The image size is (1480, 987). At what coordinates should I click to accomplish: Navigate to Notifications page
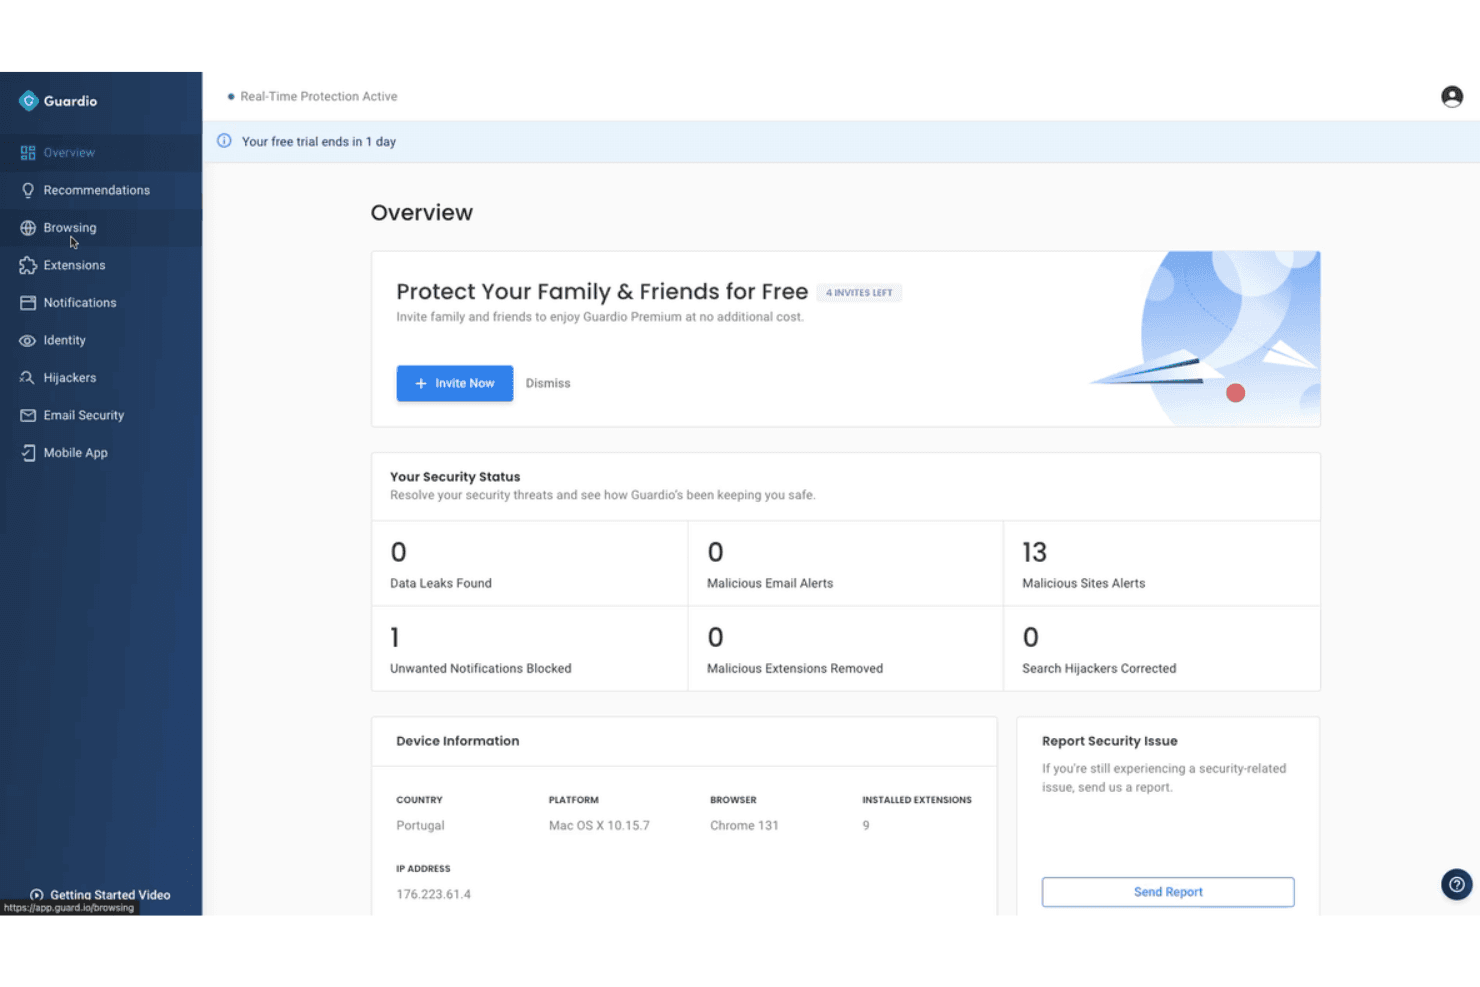pos(101,303)
